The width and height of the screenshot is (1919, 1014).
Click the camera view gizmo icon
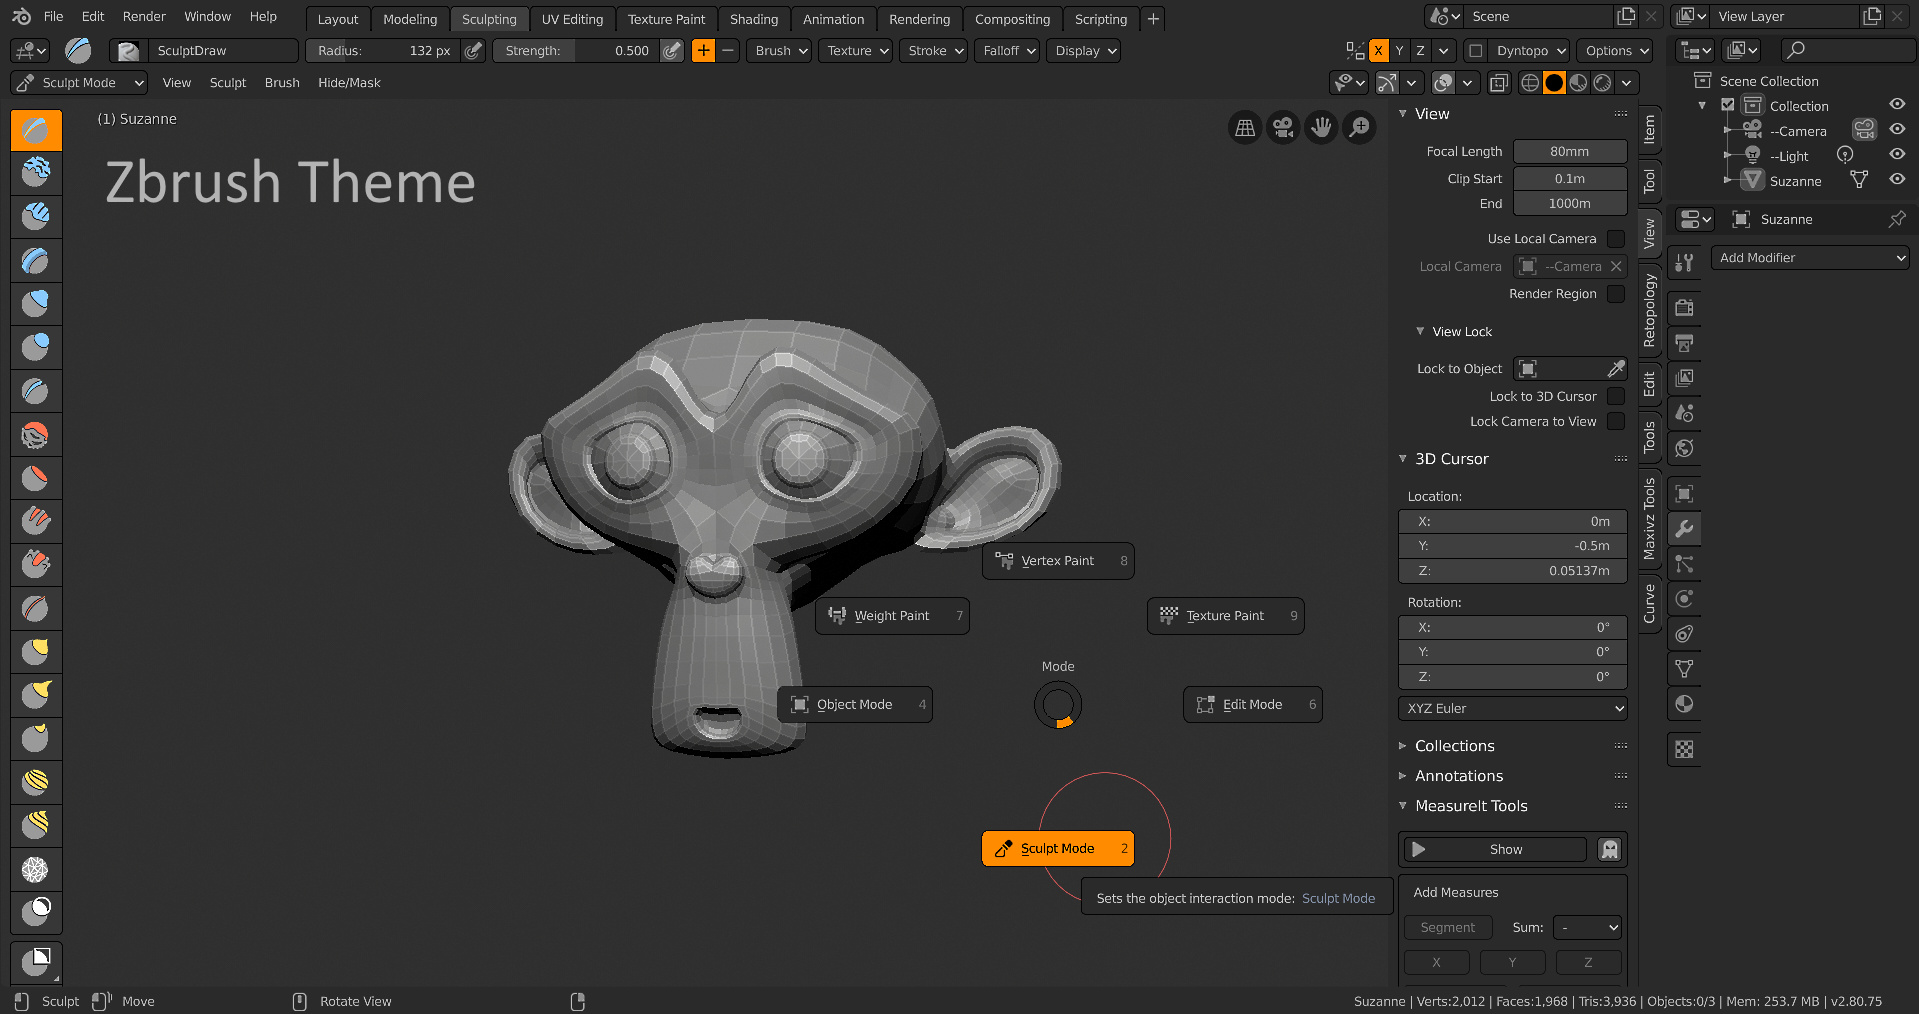pyautogui.click(x=1282, y=127)
